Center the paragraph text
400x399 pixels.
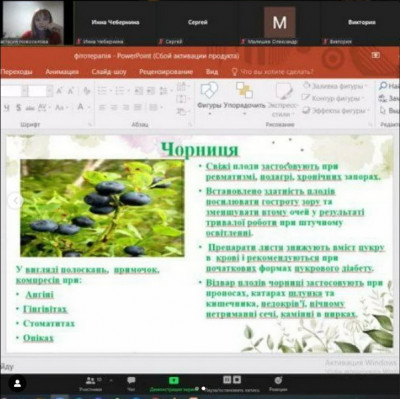tap(114, 108)
